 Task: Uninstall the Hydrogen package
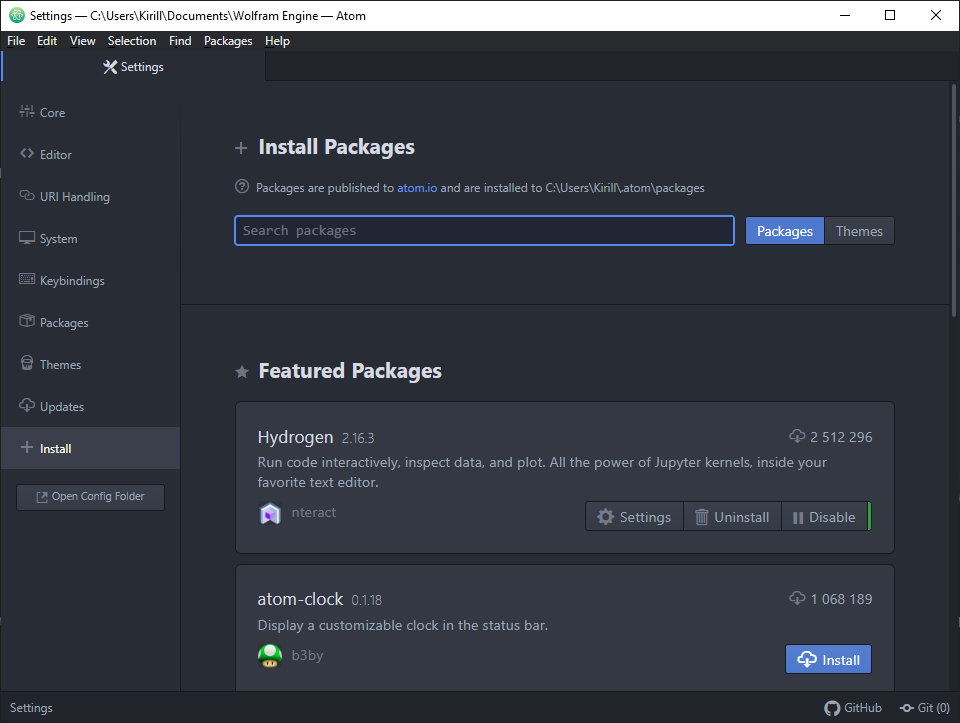[x=732, y=517]
